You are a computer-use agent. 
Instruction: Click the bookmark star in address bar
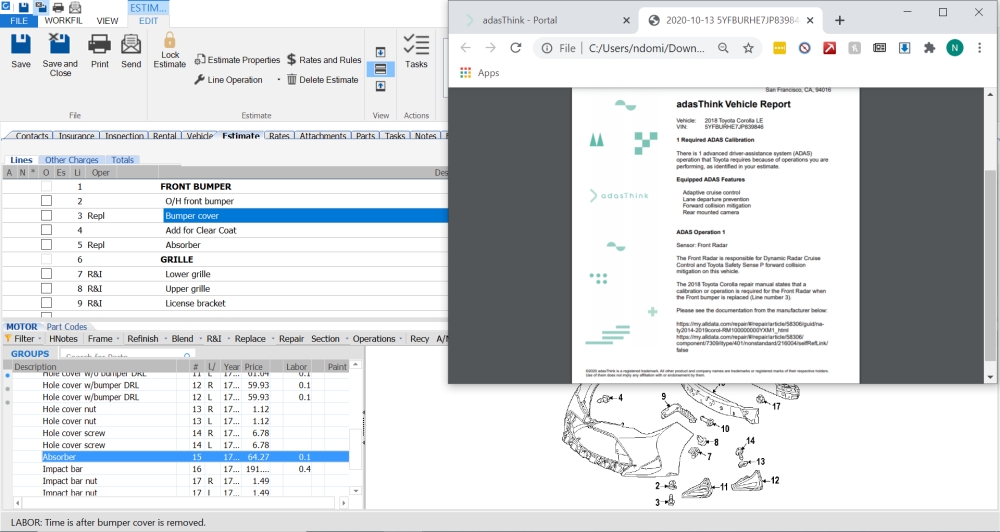click(748, 48)
